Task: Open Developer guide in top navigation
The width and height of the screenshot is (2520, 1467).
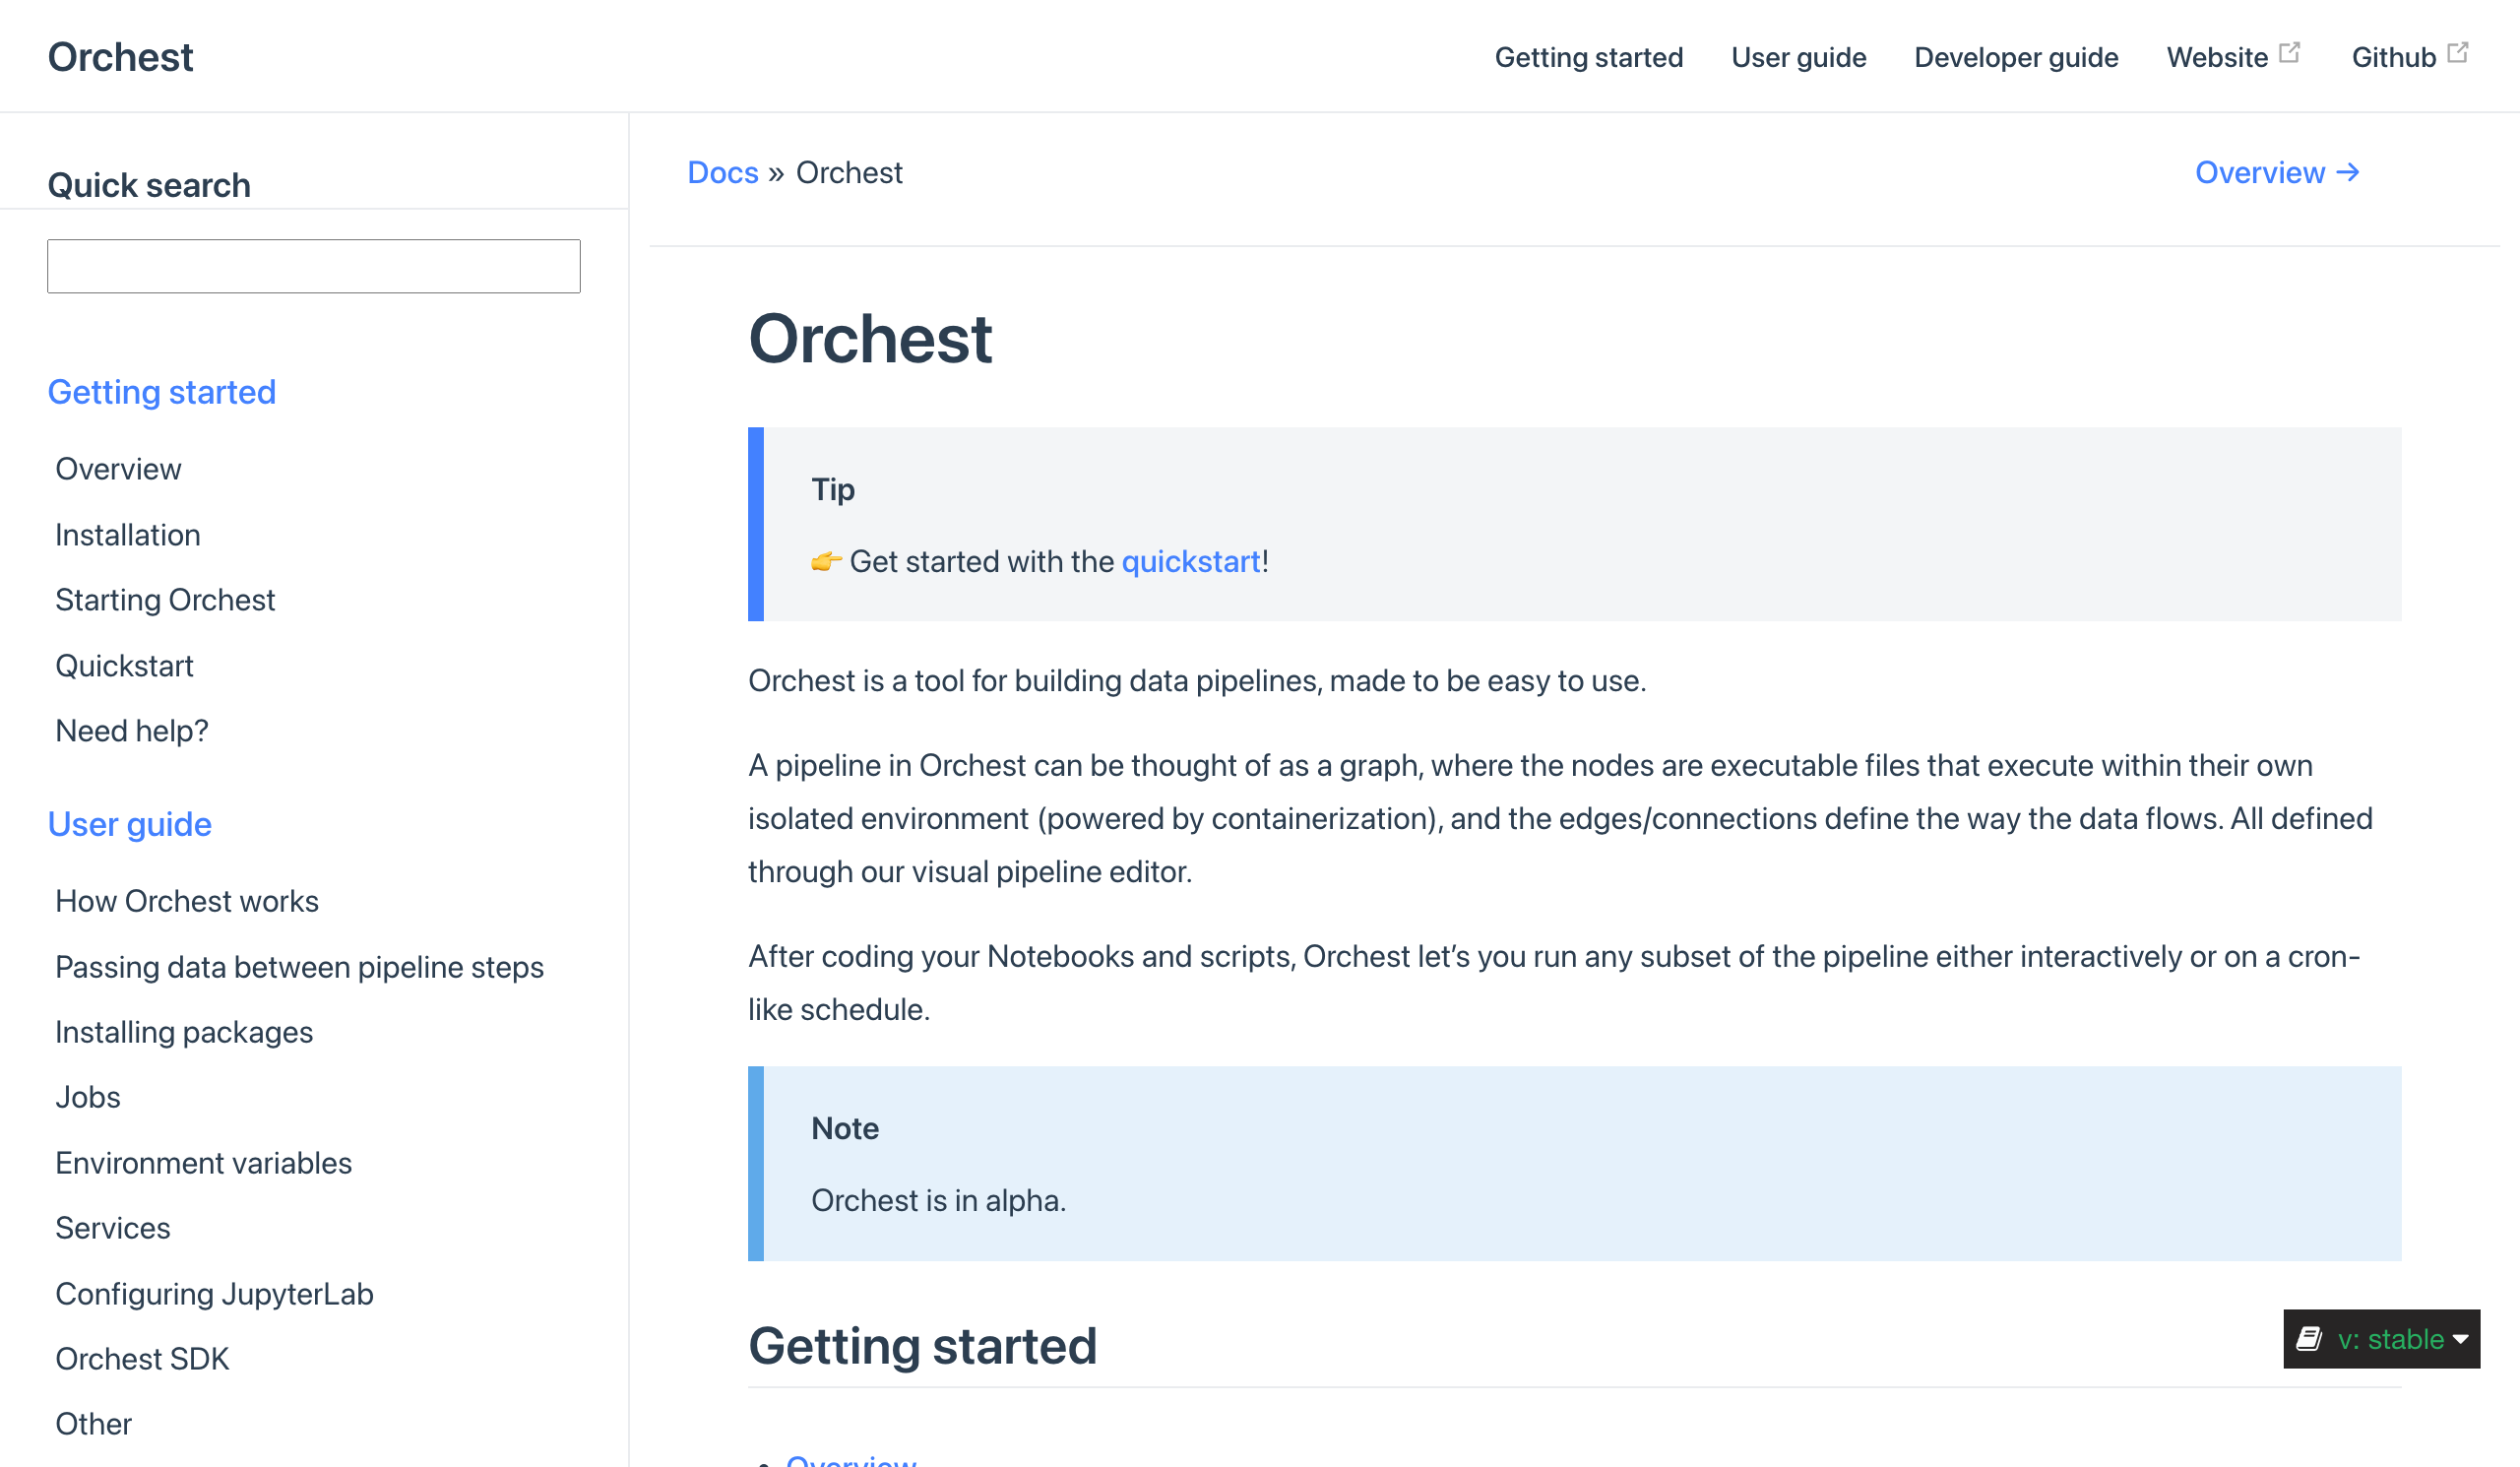Action: point(2015,57)
